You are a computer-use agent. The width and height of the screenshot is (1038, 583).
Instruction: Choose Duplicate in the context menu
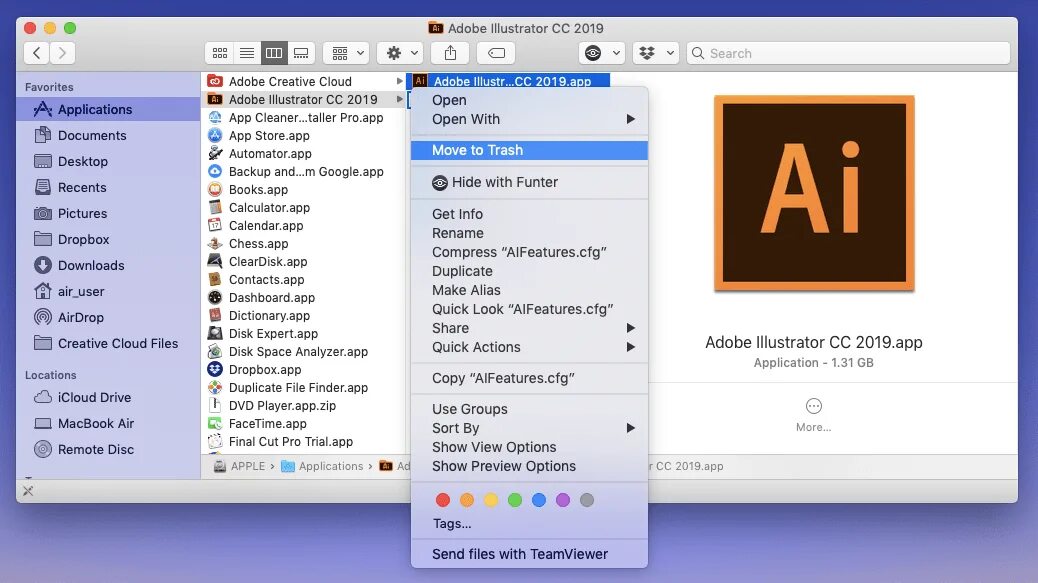tap(529, 271)
